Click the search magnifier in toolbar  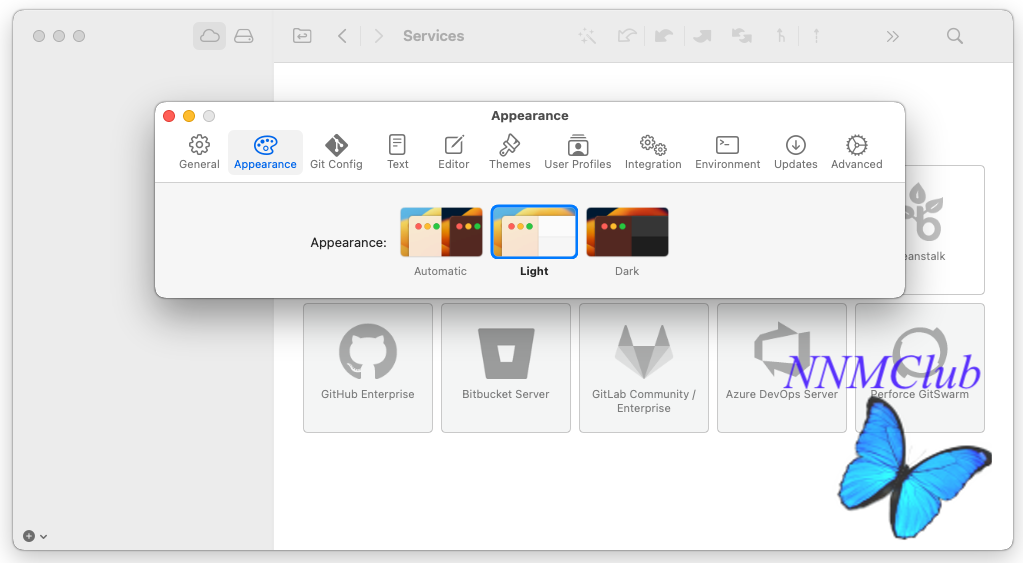(x=955, y=36)
